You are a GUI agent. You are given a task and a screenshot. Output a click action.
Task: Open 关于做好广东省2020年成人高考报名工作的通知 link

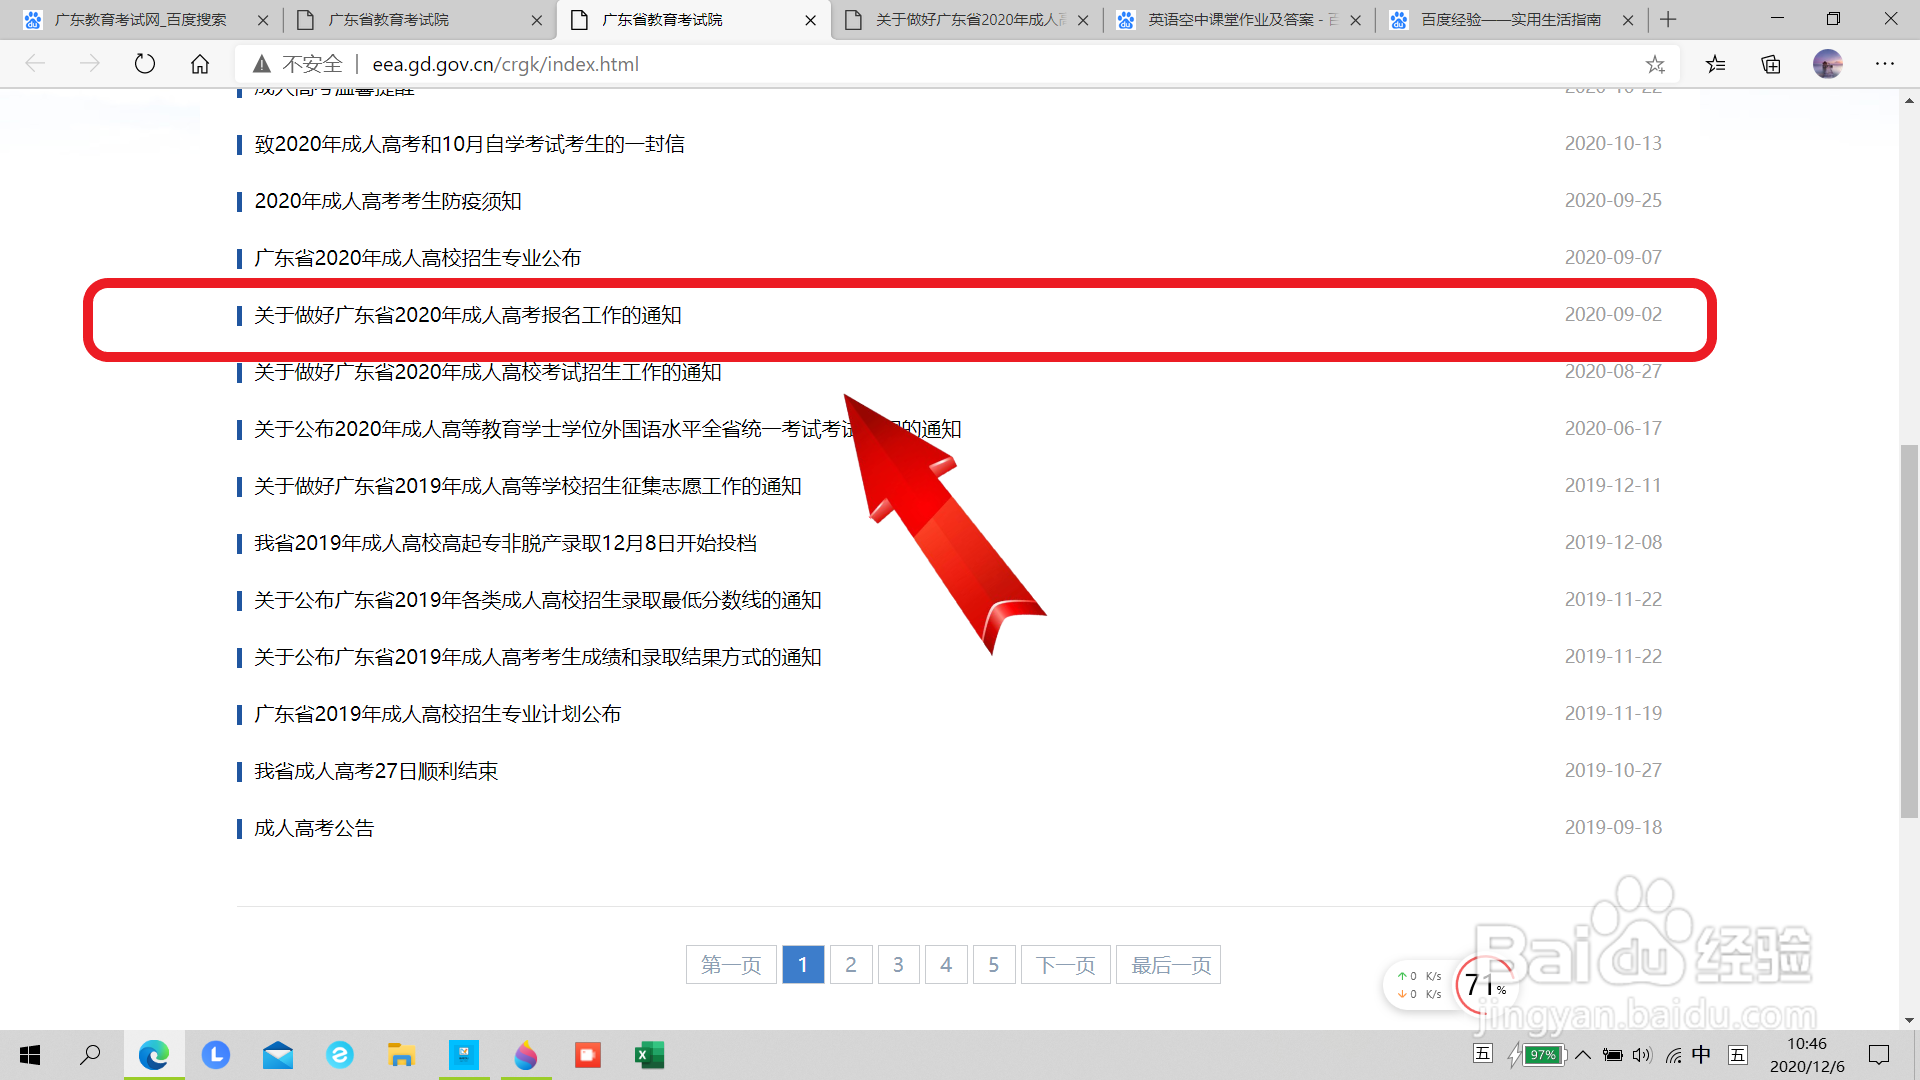point(468,315)
